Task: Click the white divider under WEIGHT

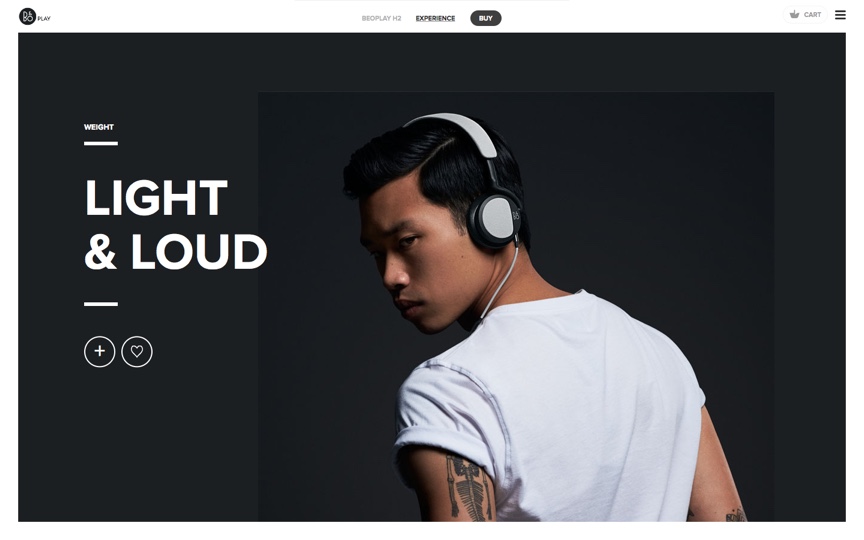Action: click(101, 144)
